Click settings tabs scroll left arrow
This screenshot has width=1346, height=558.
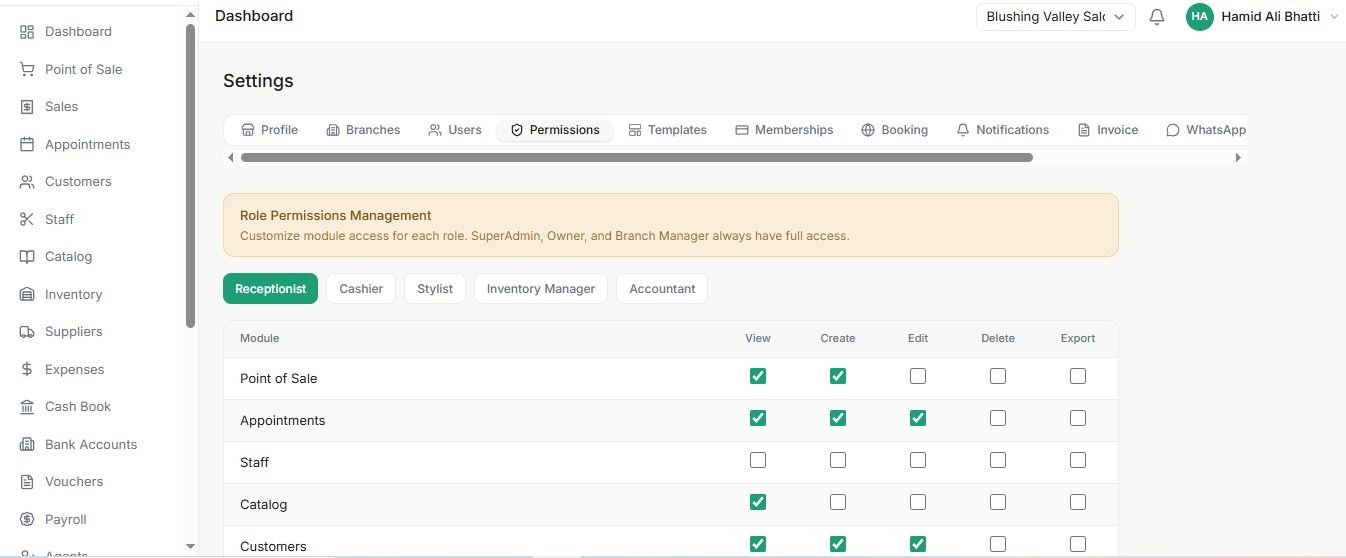point(231,157)
